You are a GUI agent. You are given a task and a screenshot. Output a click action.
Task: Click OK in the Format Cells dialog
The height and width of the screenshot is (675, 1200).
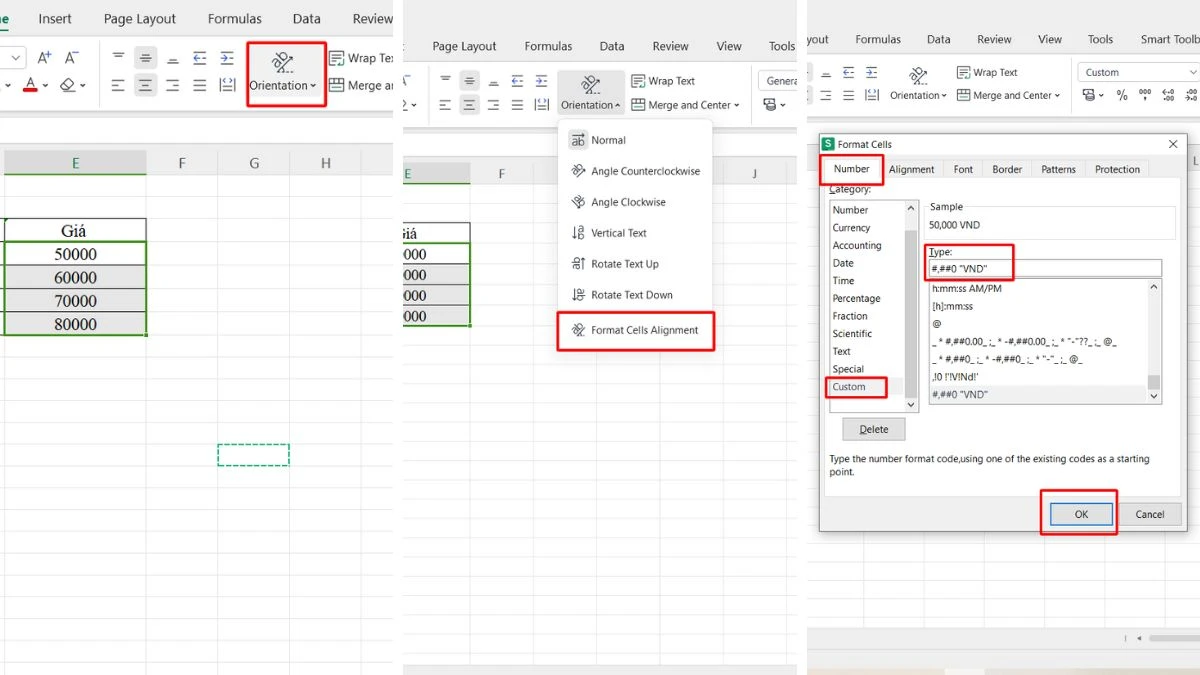(x=1079, y=513)
